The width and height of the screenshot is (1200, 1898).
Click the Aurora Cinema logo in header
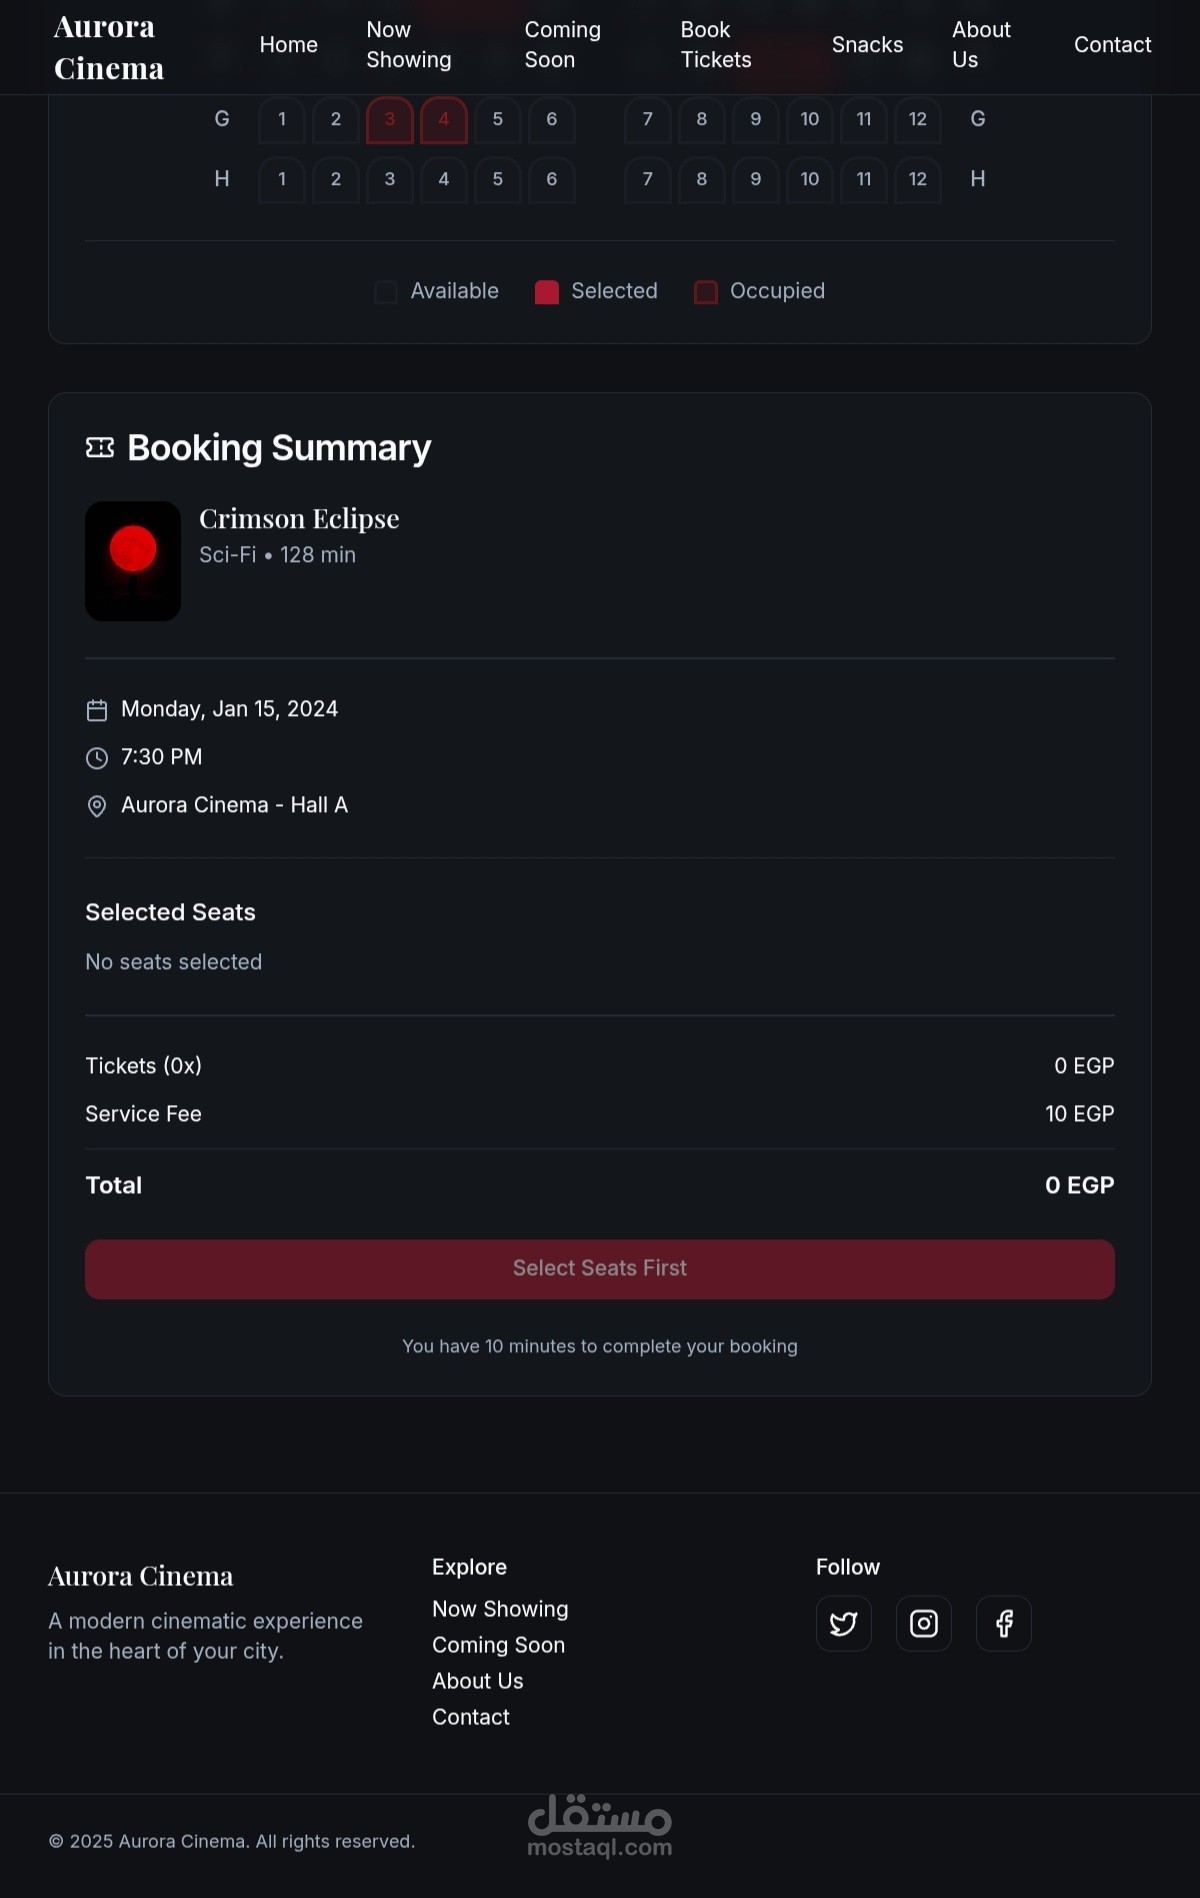[x=109, y=47]
